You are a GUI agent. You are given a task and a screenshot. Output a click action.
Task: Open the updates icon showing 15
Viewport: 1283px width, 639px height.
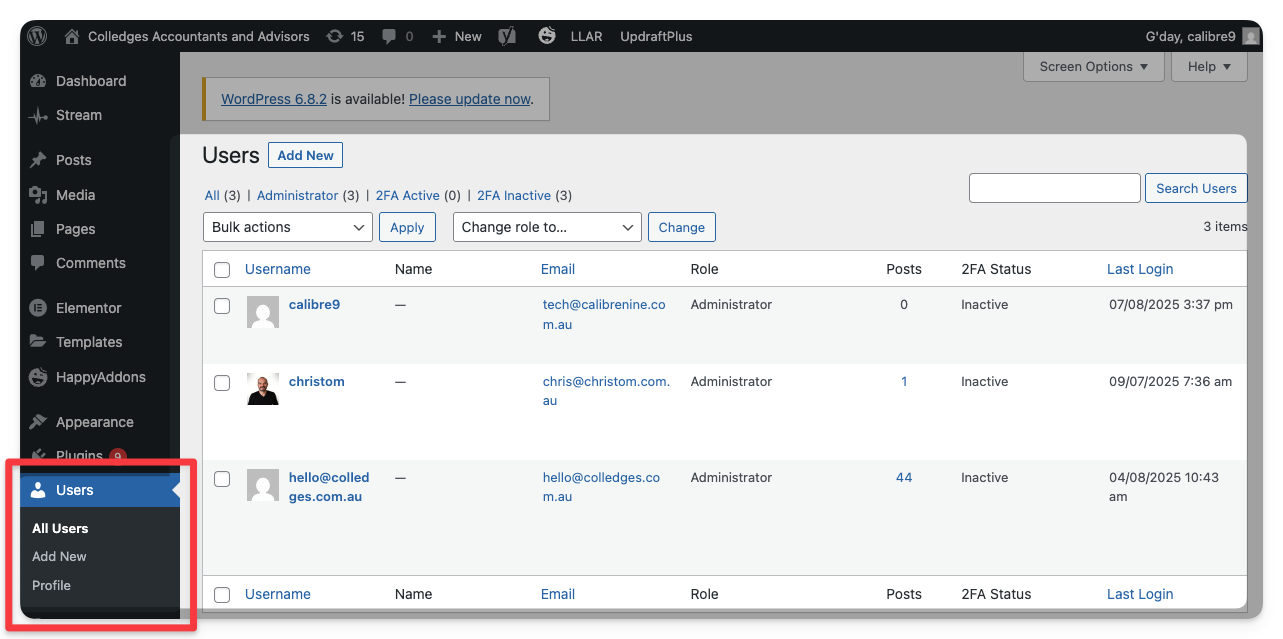(x=335, y=36)
